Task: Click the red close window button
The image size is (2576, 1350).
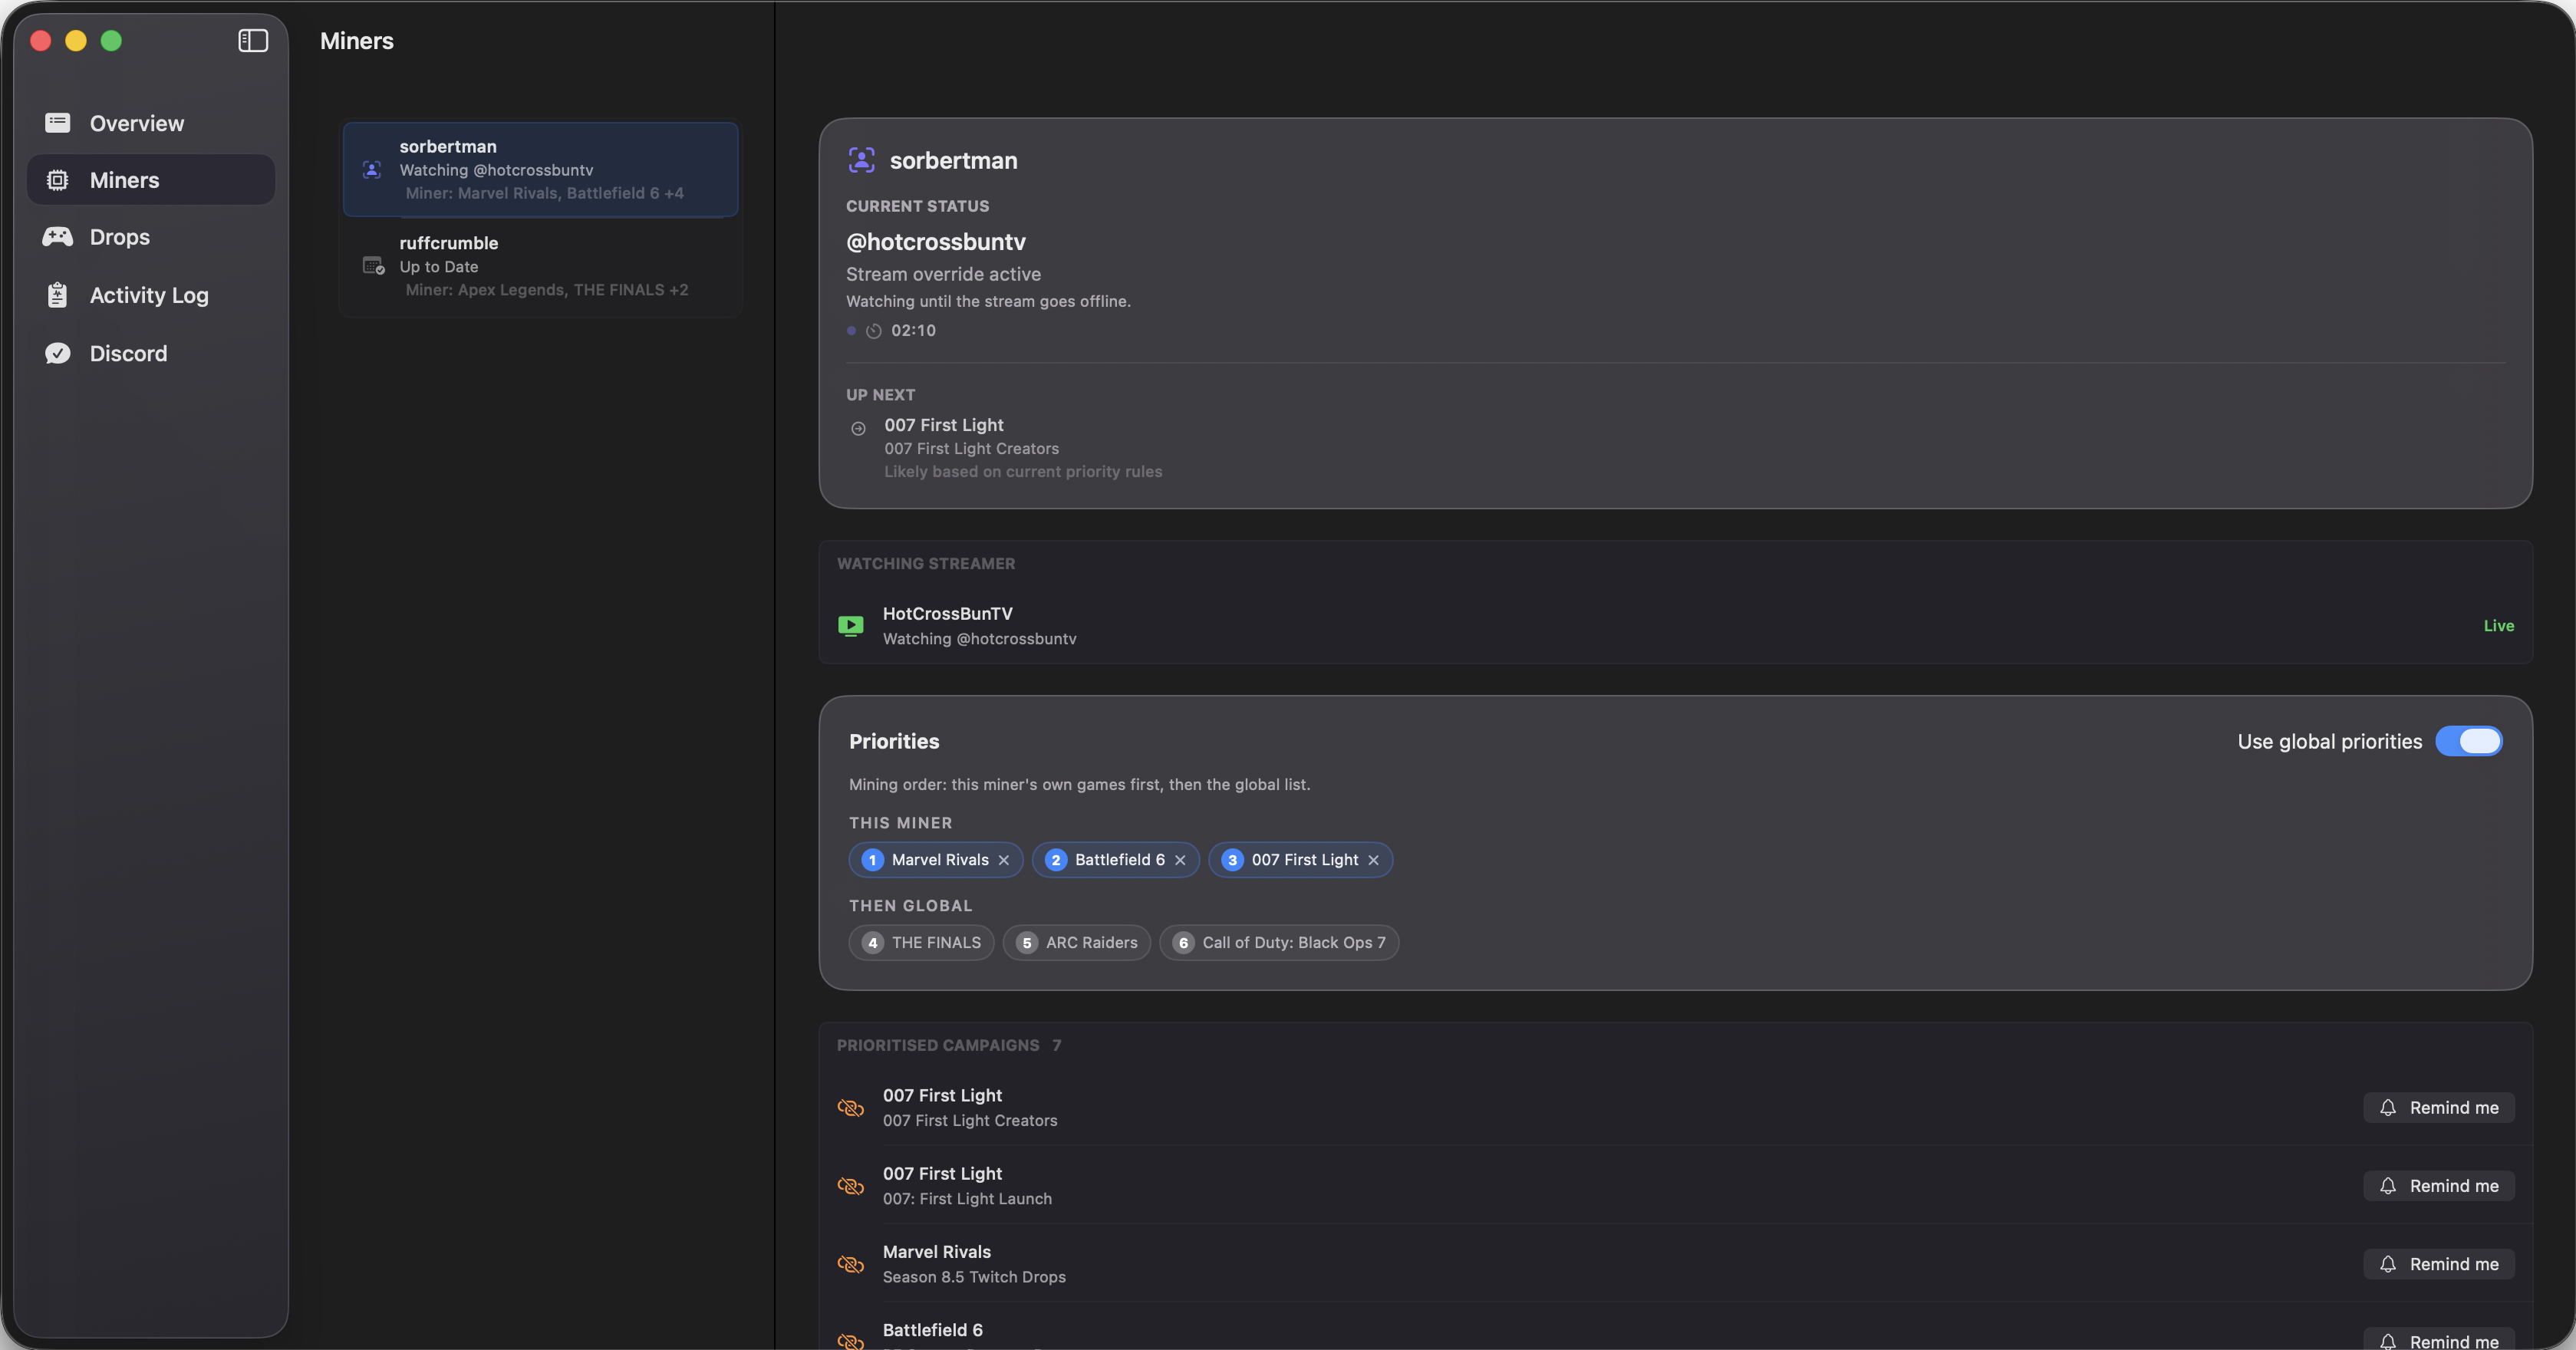Action: (41, 40)
